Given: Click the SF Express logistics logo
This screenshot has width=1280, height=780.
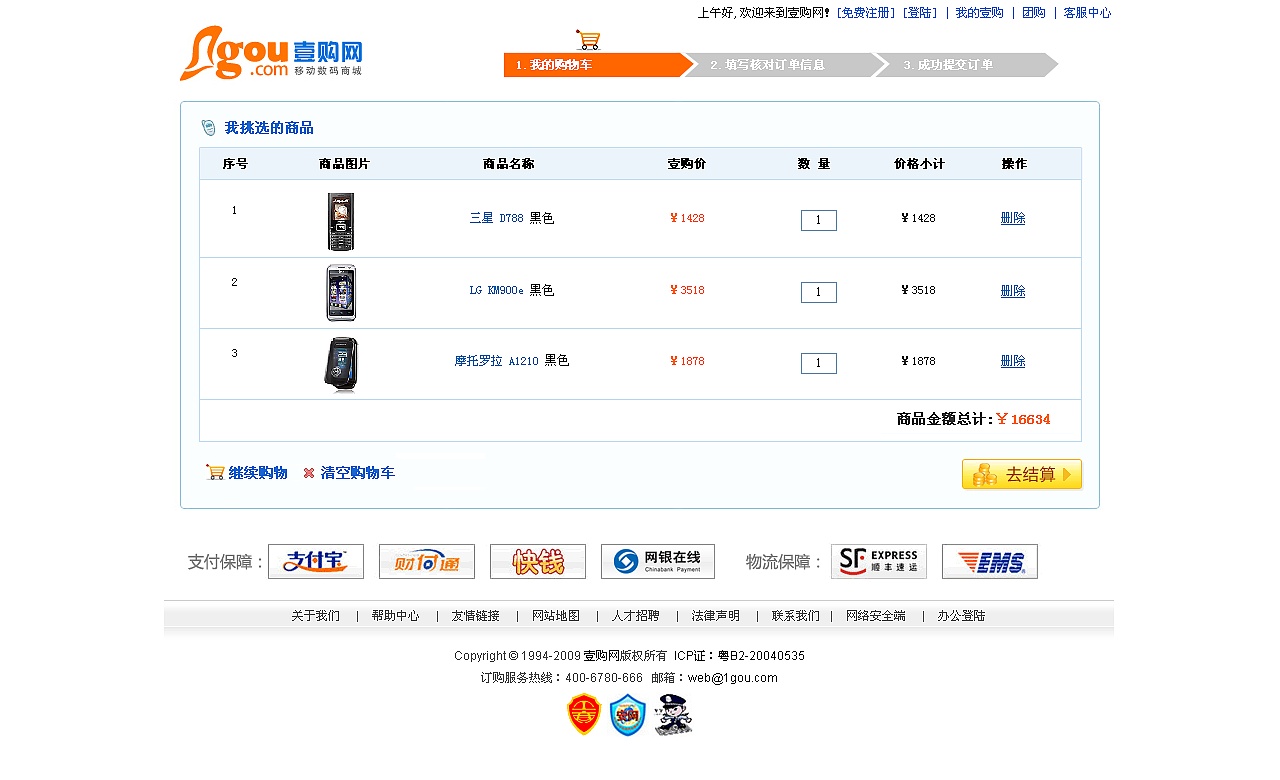Looking at the screenshot, I should [879, 561].
